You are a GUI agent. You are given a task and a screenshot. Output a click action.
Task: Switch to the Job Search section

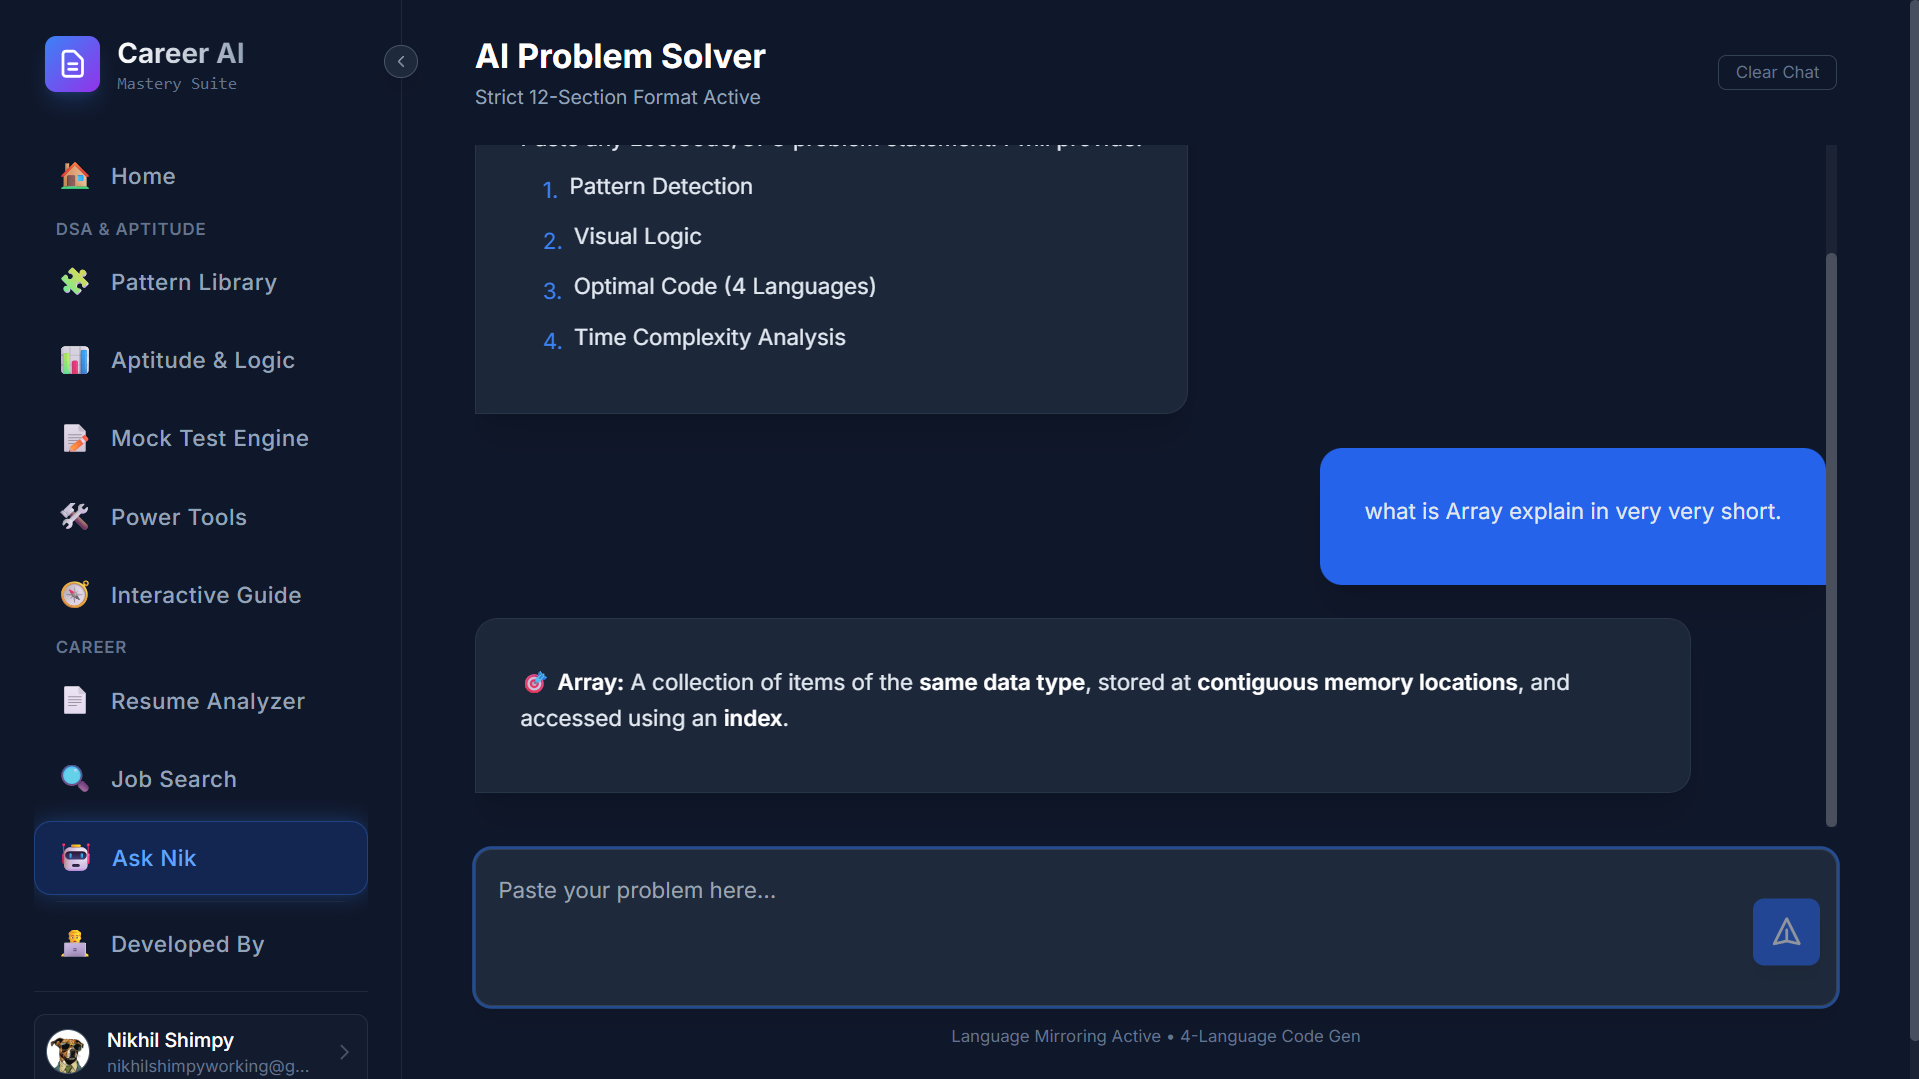point(174,778)
